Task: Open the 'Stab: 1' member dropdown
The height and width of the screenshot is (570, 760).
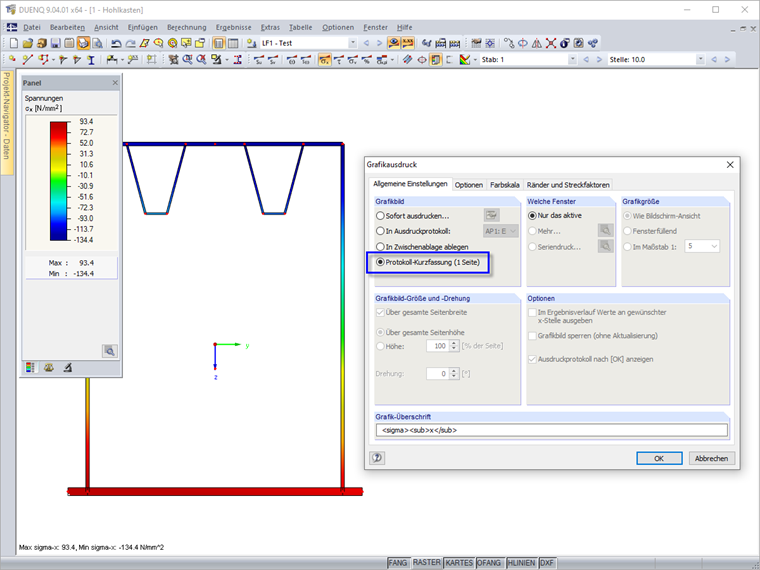Action: 572,60
